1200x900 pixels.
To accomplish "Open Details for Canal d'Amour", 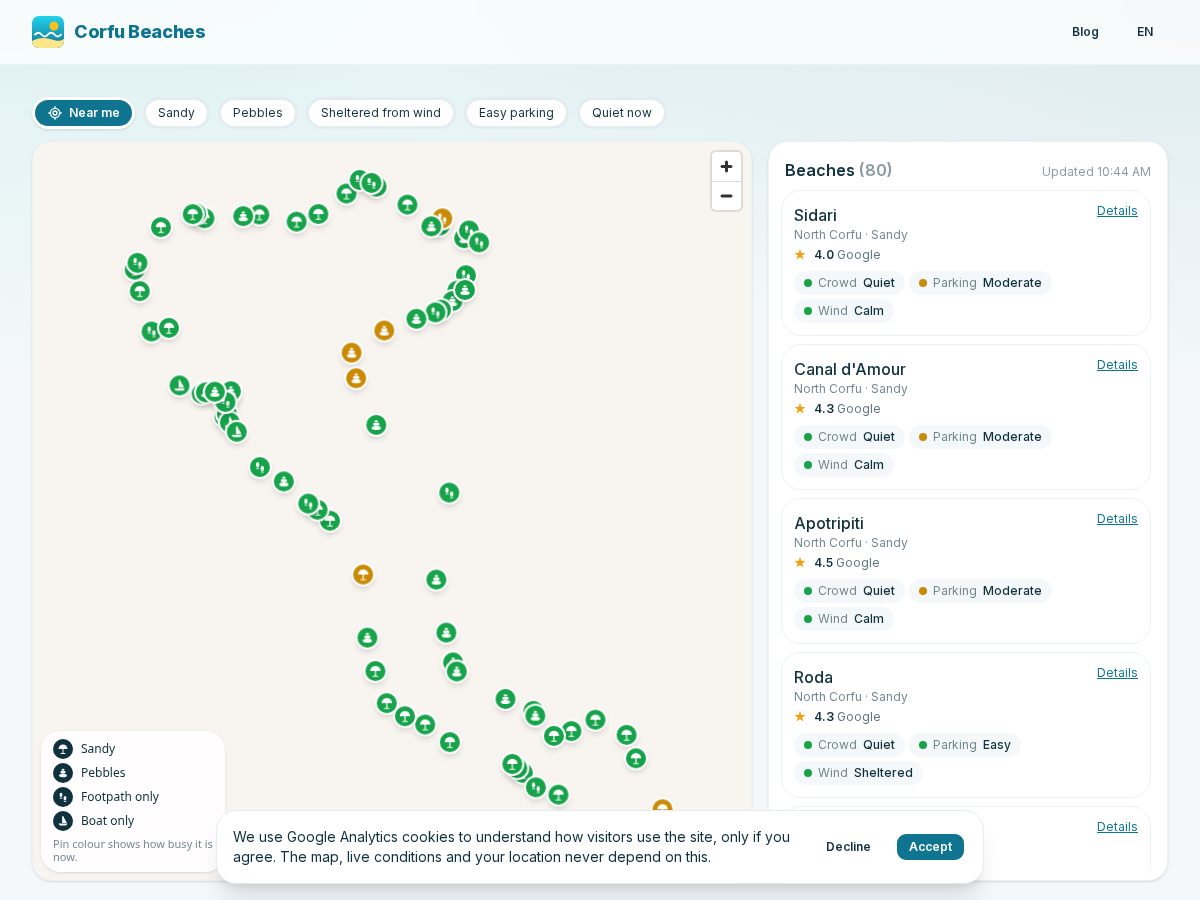I will point(1117,365).
